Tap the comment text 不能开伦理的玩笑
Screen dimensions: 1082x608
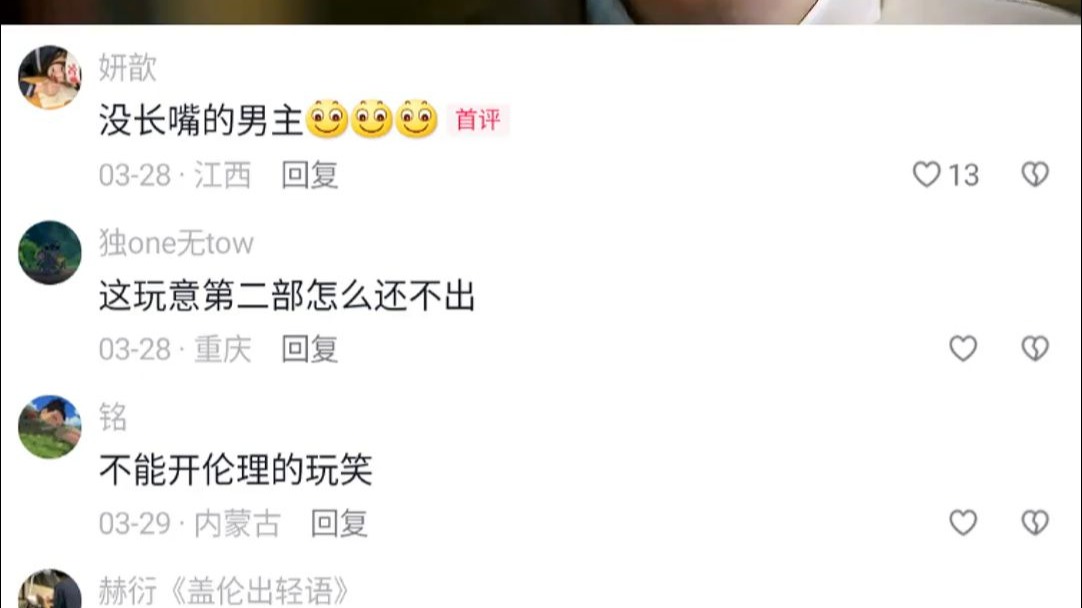(235, 470)
